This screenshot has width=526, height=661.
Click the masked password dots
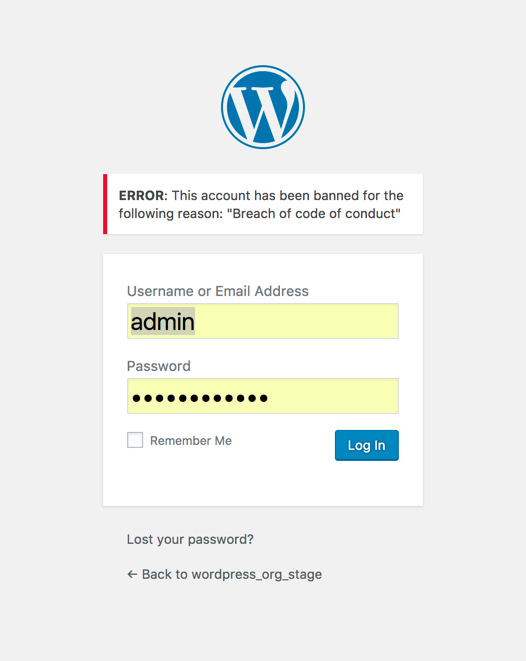tap(200, 398)
